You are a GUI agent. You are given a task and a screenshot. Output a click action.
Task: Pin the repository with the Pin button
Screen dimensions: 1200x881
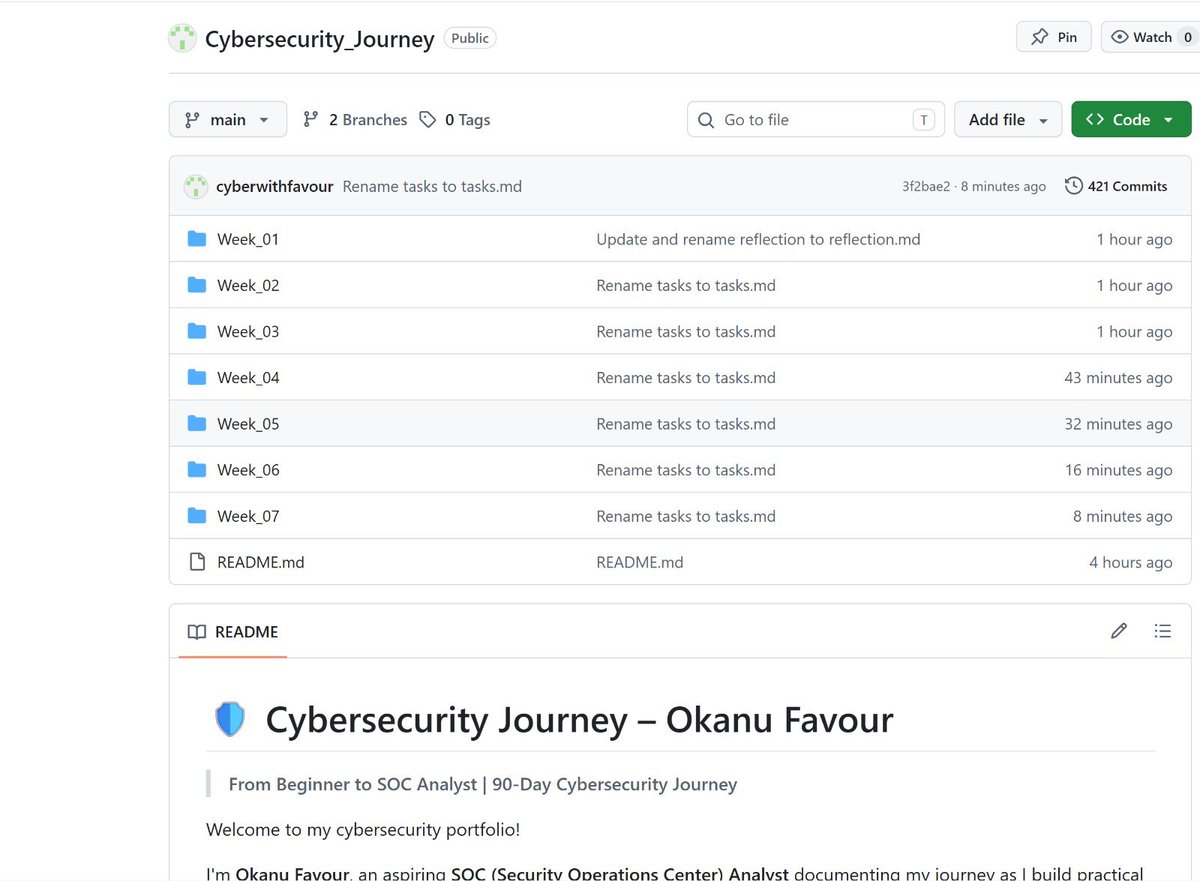tap(1054, 37)
